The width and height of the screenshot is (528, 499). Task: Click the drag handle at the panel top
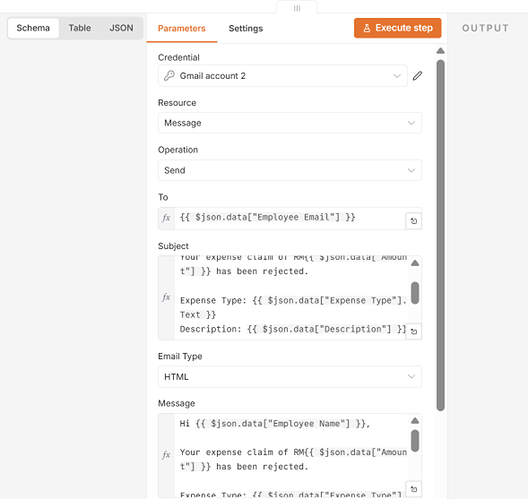pos(297,8)
